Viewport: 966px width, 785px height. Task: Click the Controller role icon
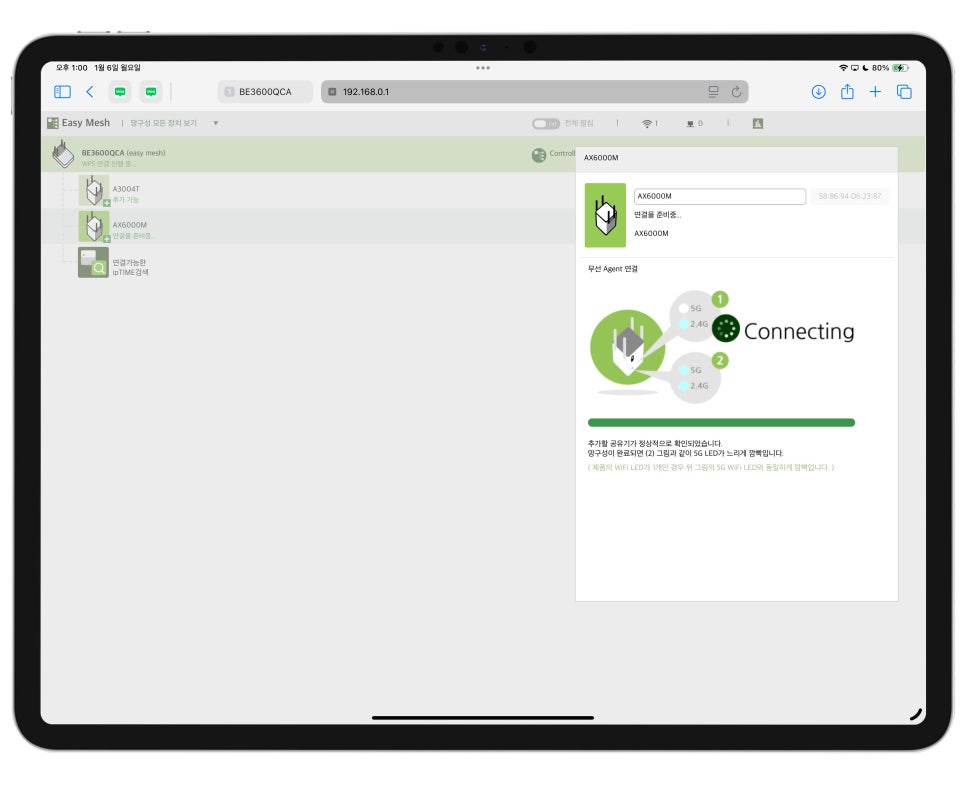[x=539, y=155]
